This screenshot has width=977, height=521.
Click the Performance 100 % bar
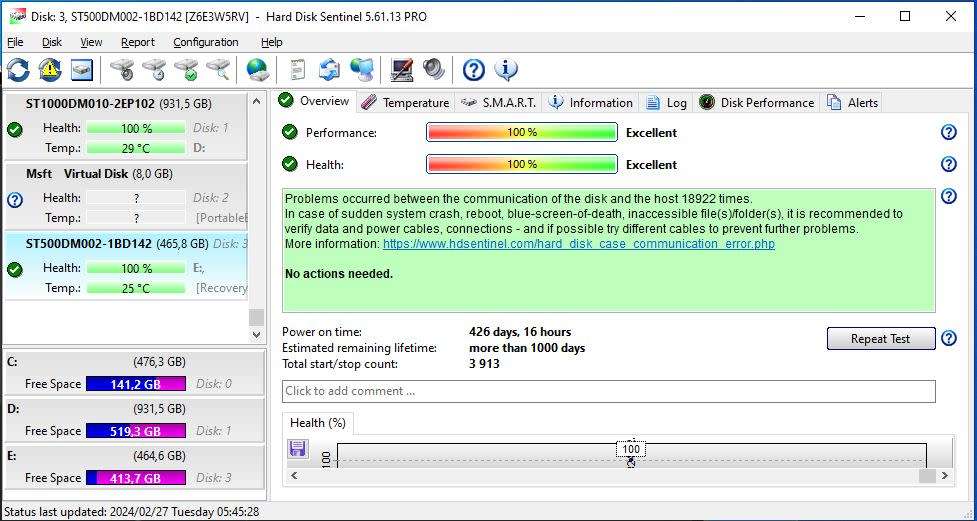point(522,132)
